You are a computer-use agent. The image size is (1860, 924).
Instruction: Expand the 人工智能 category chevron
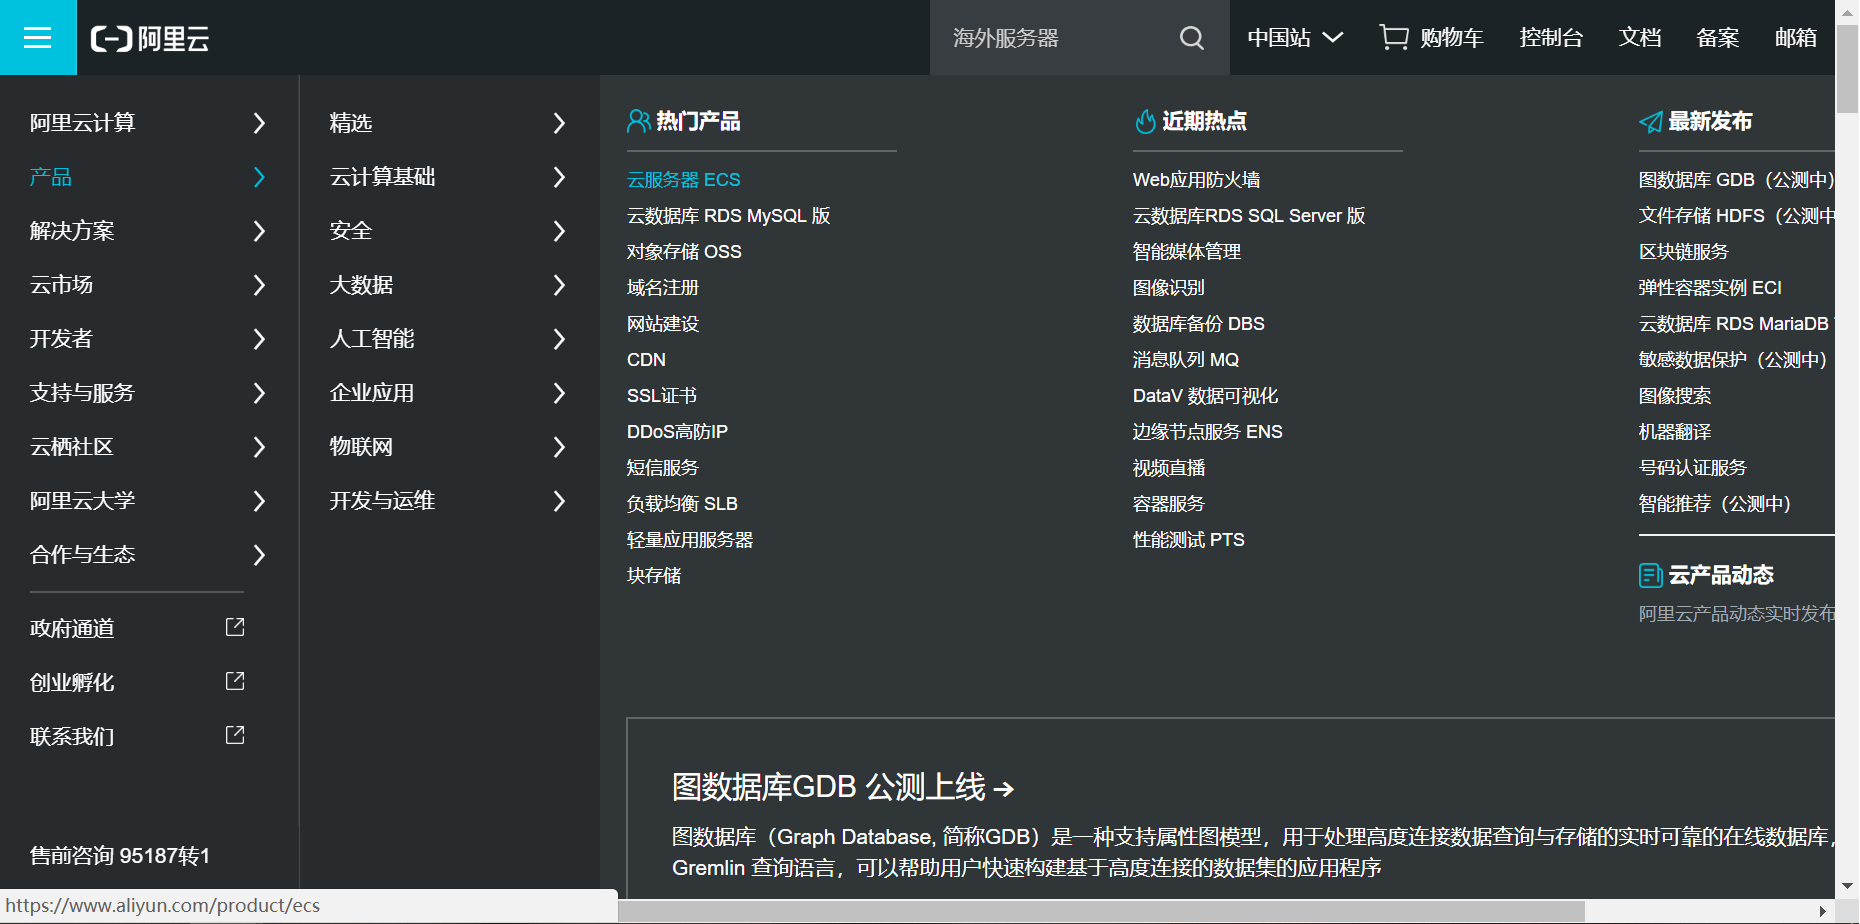559,339
